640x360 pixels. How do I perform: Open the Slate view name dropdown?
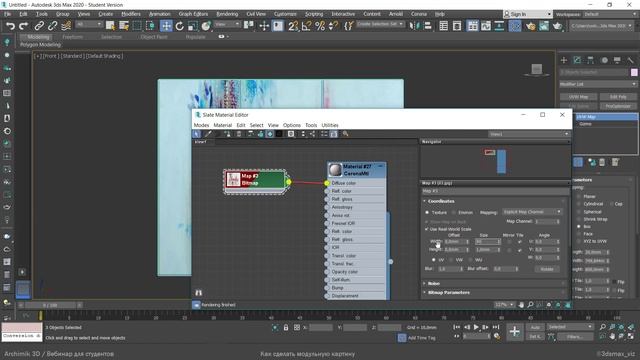[x=529, y=134]
